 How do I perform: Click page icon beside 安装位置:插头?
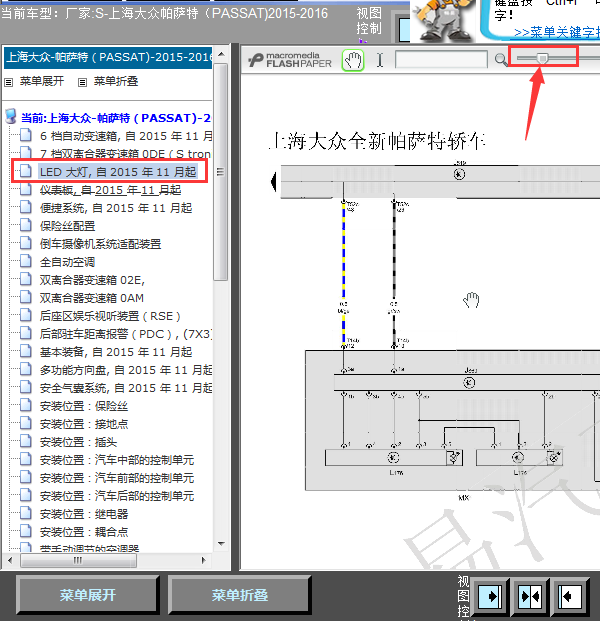coord(26,441)
